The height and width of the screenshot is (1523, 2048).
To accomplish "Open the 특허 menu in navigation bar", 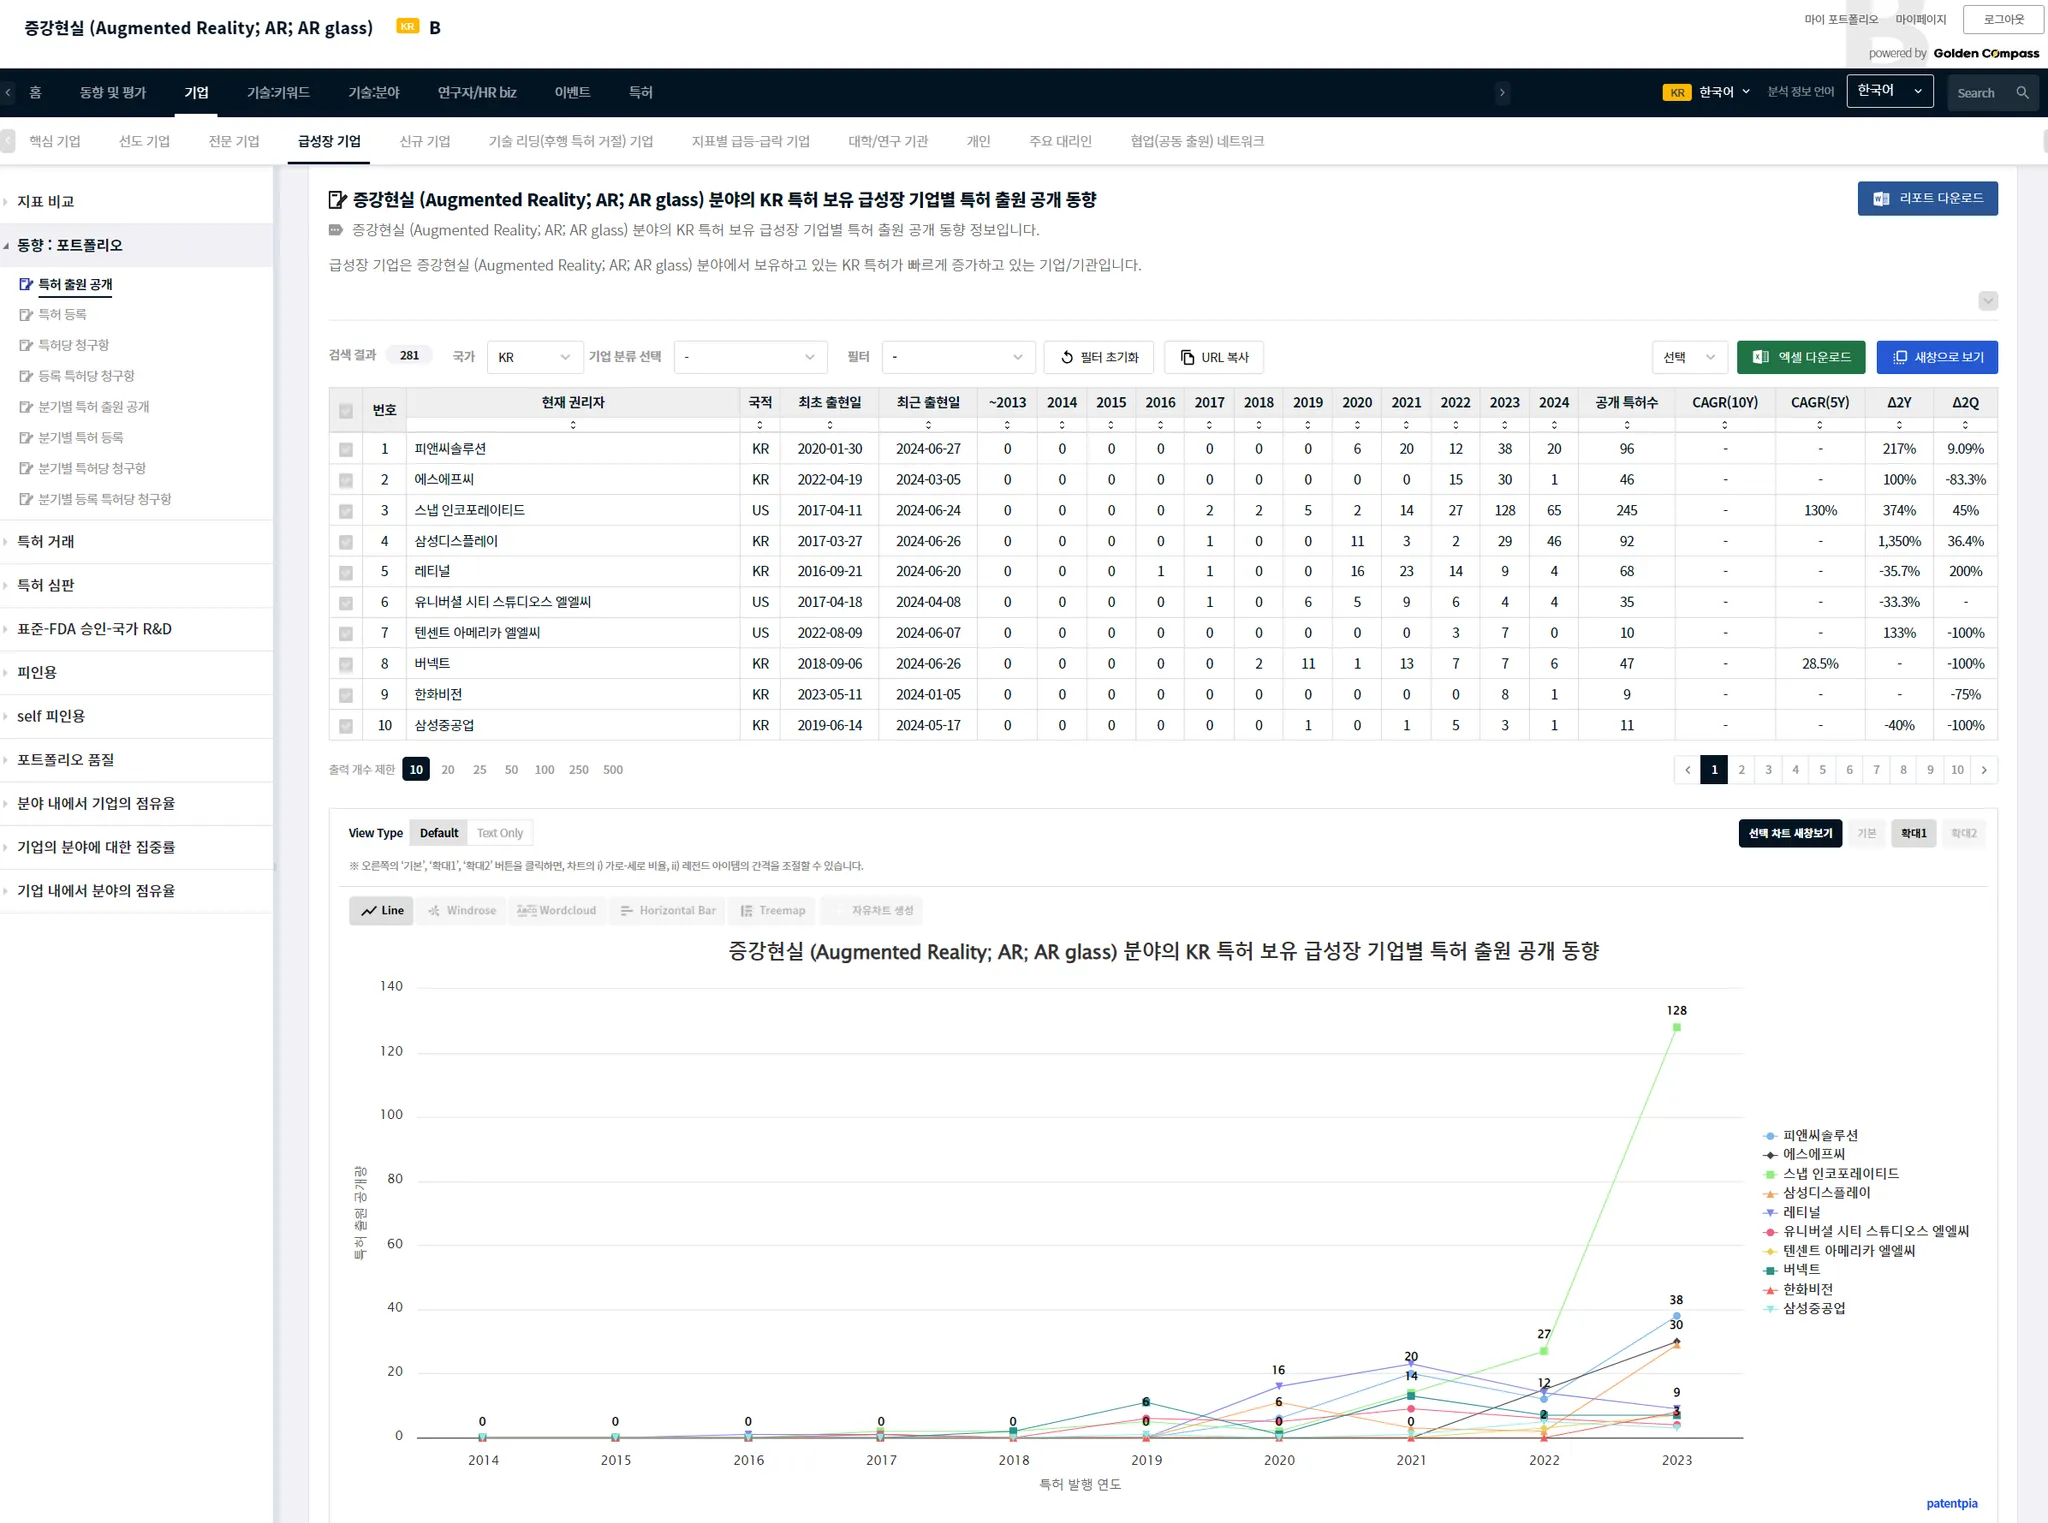I will tap(640, 93).
